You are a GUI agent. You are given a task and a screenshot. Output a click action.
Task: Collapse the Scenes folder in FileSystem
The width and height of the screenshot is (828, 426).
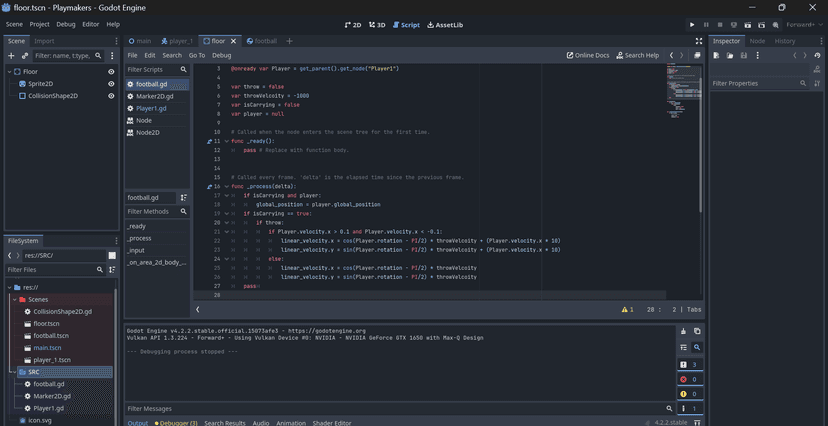pyautogui.click(x=14, y=299)
